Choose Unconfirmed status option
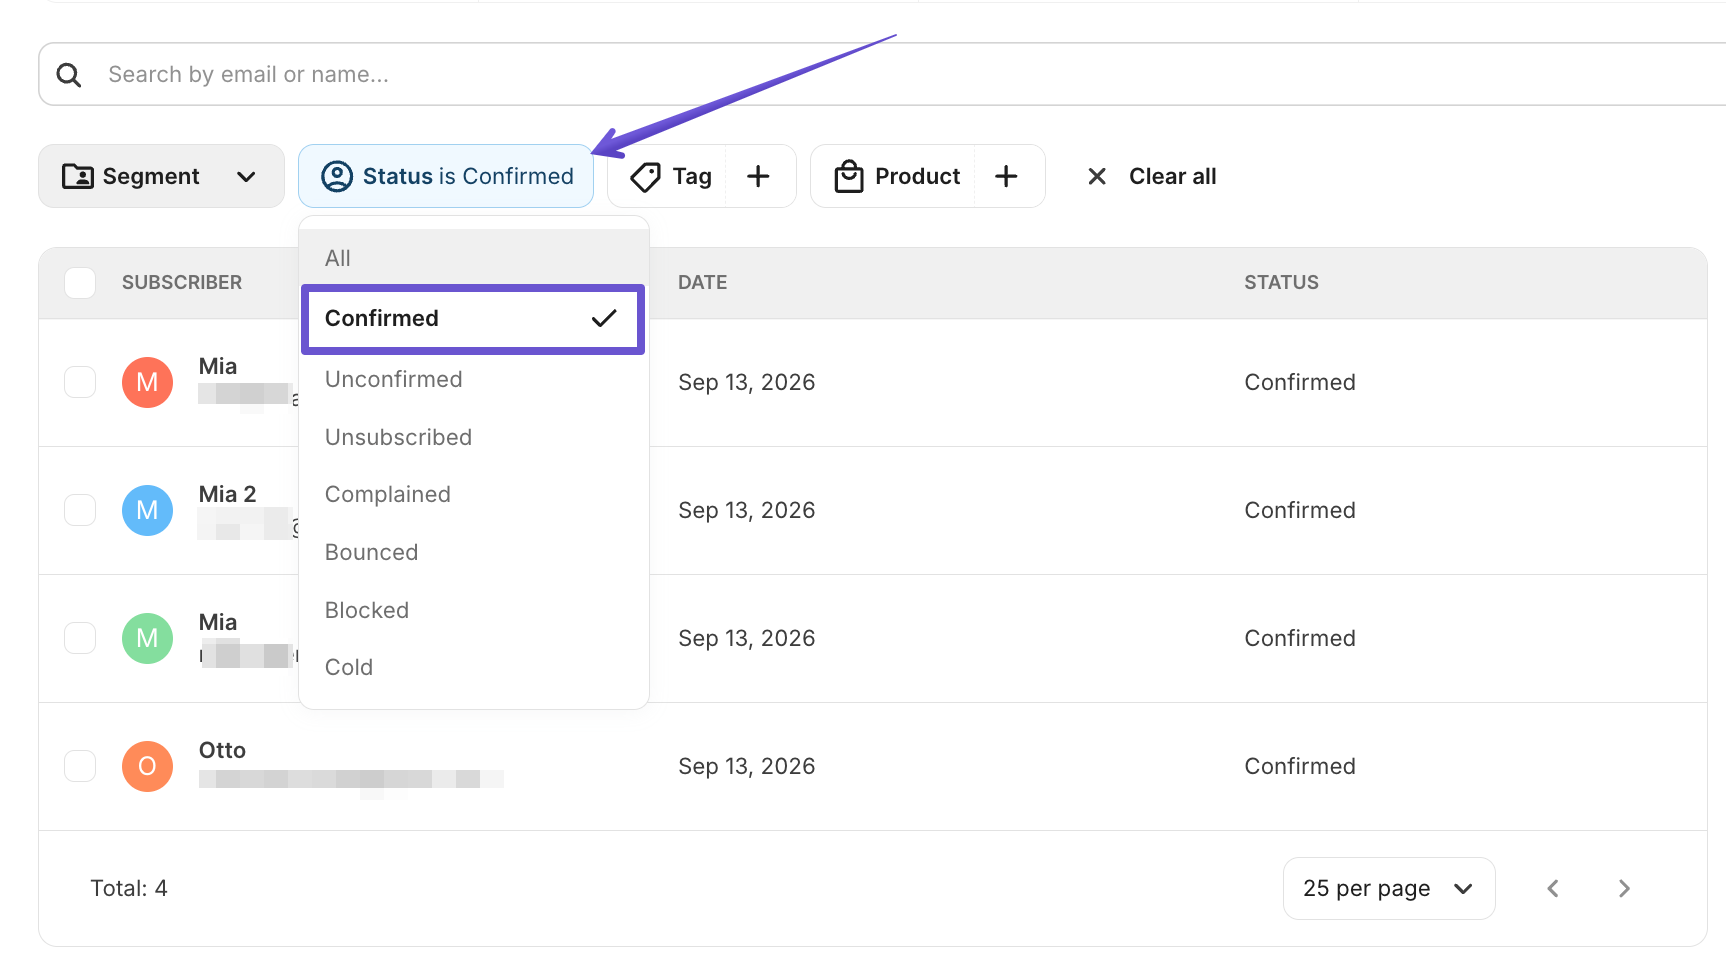 (474, 380)
